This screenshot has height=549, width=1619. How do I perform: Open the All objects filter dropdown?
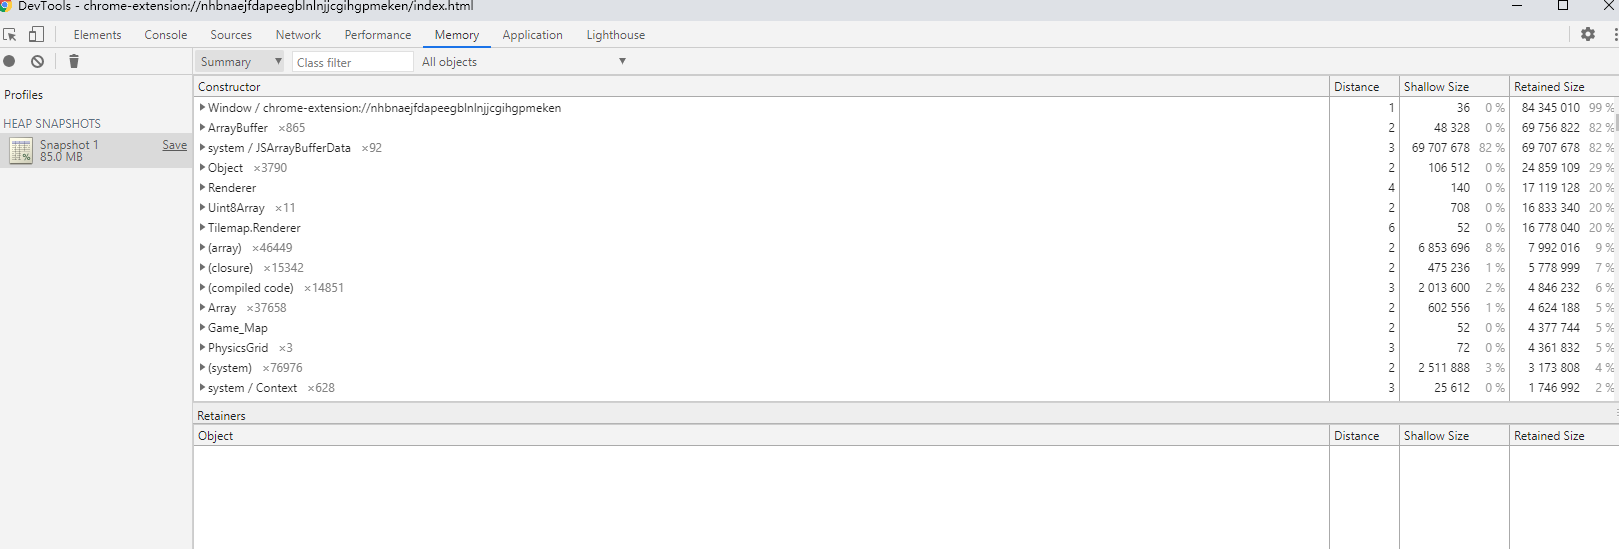tap(524, 62)
